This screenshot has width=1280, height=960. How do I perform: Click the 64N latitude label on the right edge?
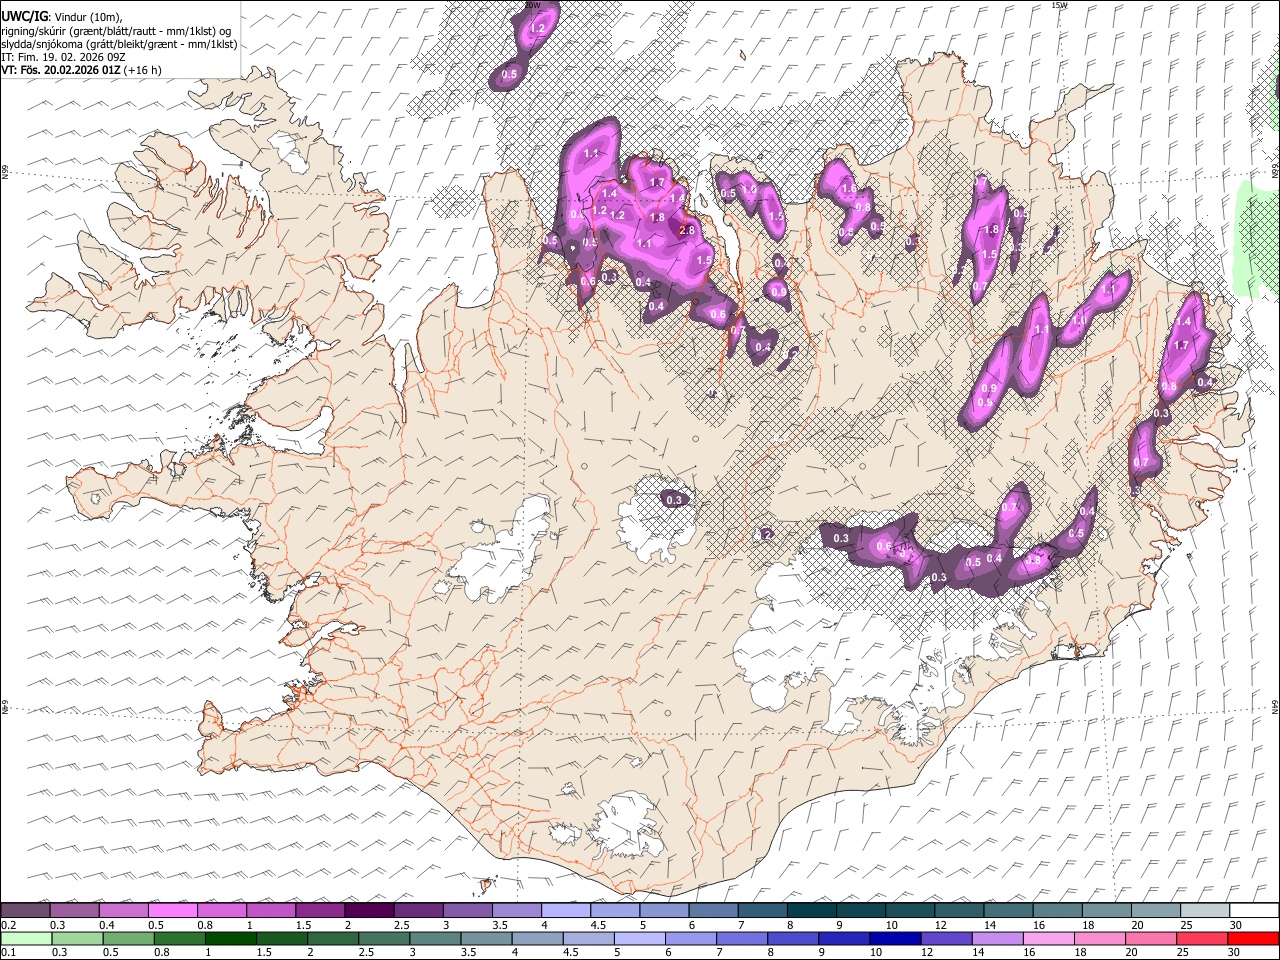1275,706
